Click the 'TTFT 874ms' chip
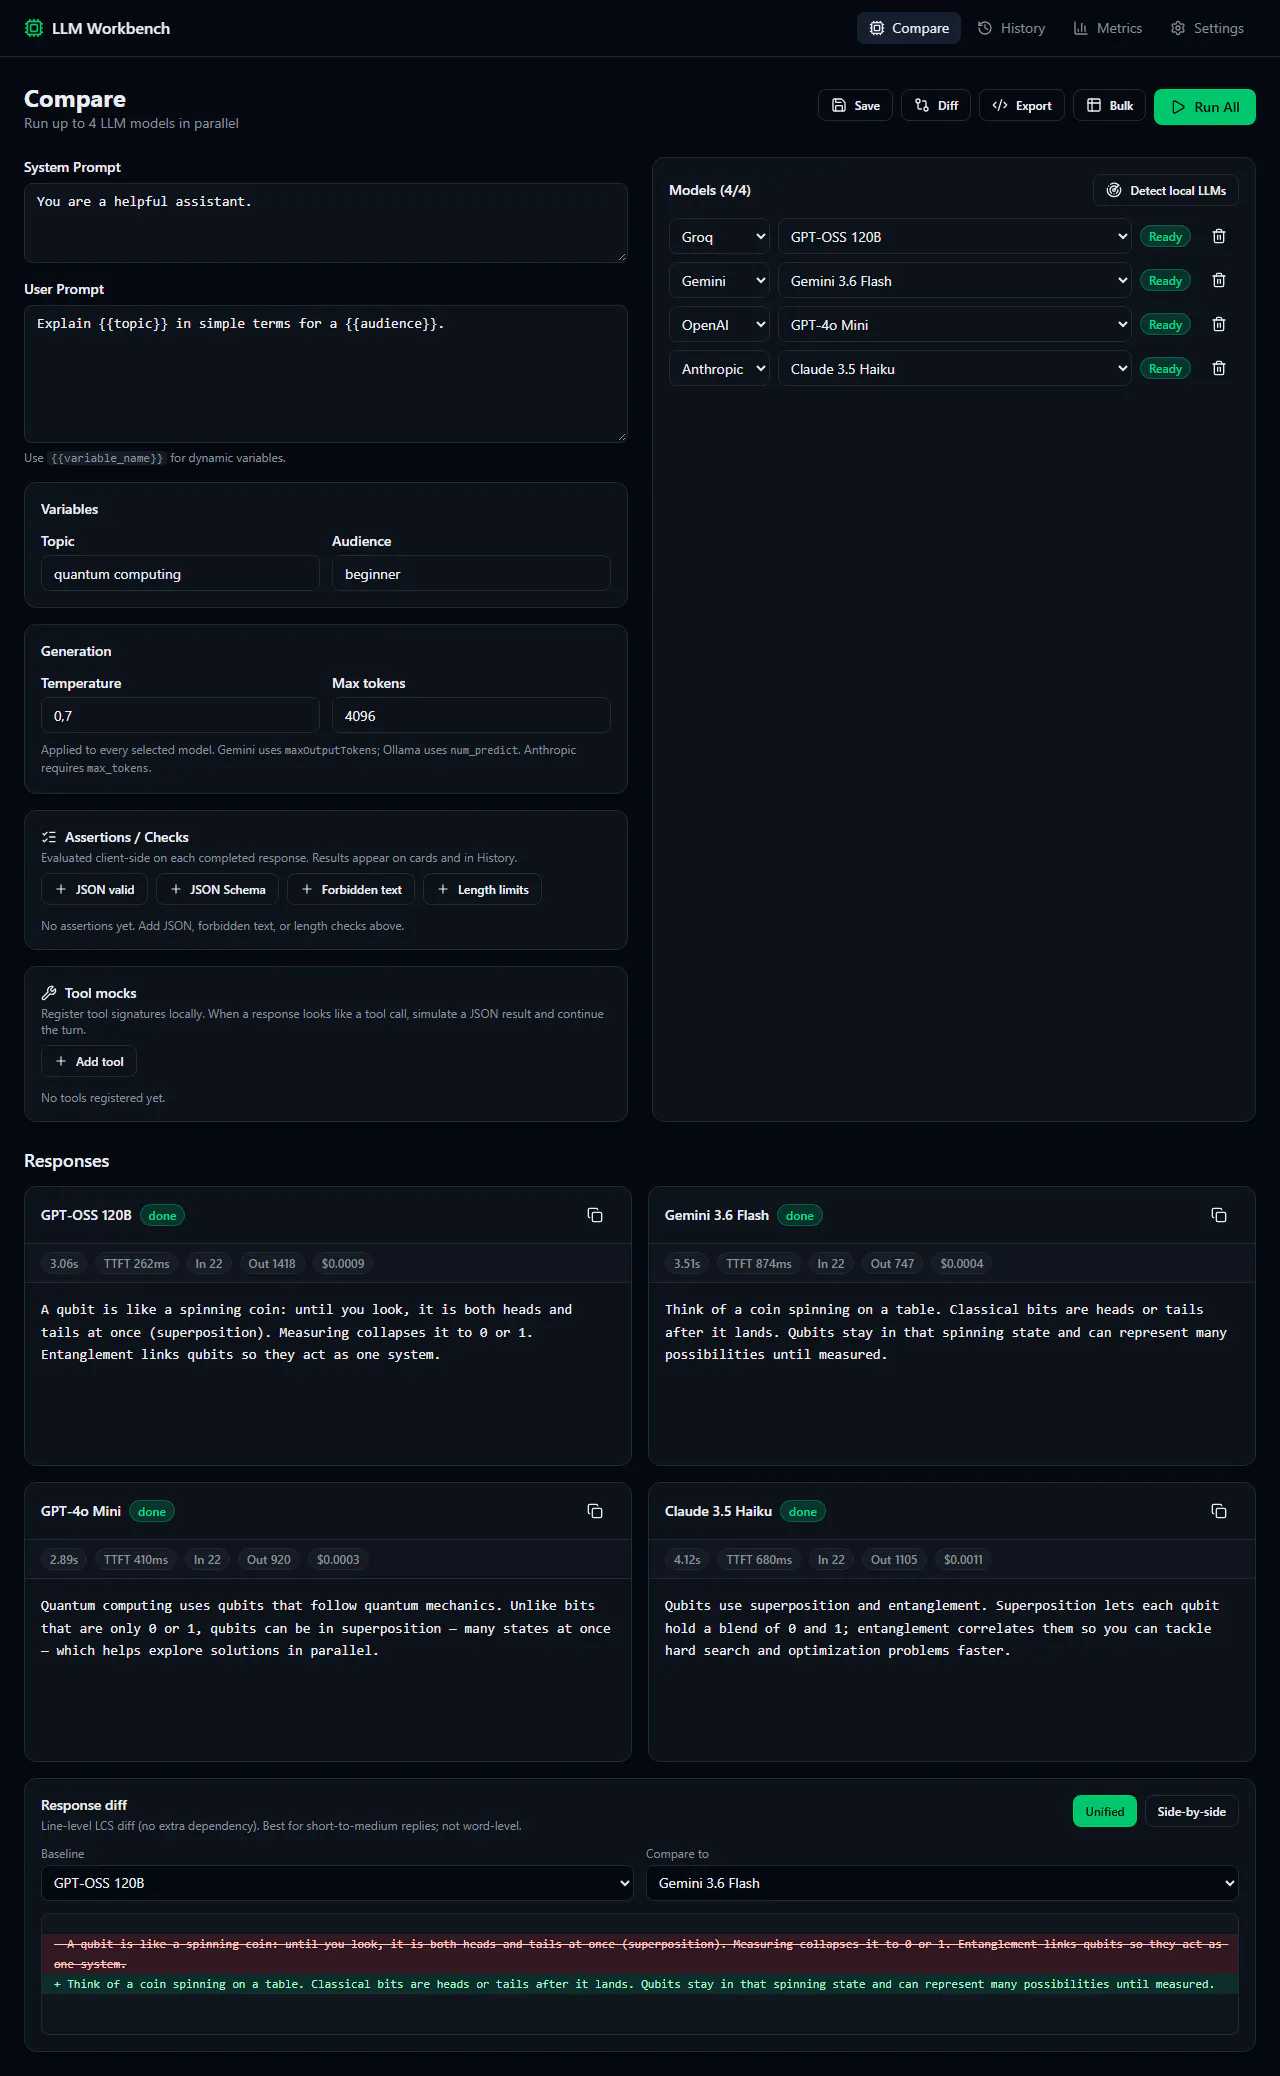 (759, 1264)
